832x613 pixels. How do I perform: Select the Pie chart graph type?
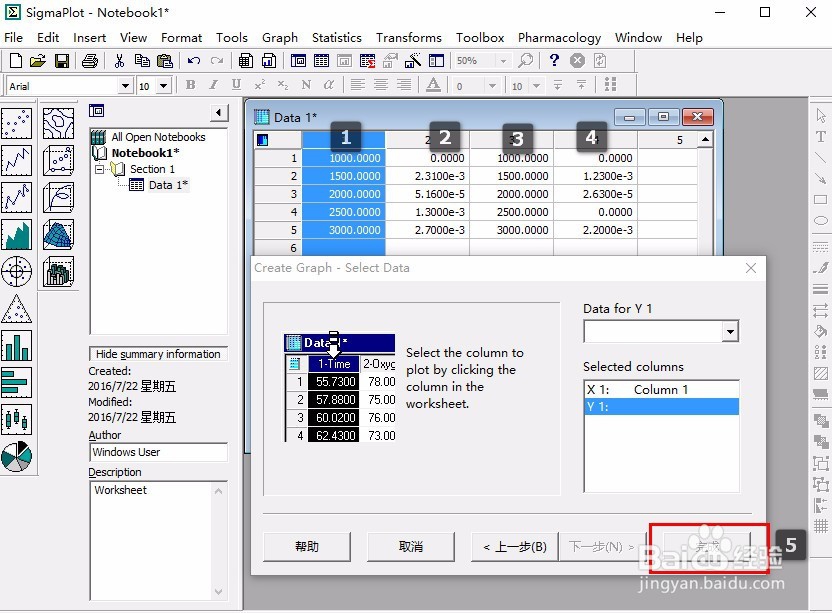point(16,457)
